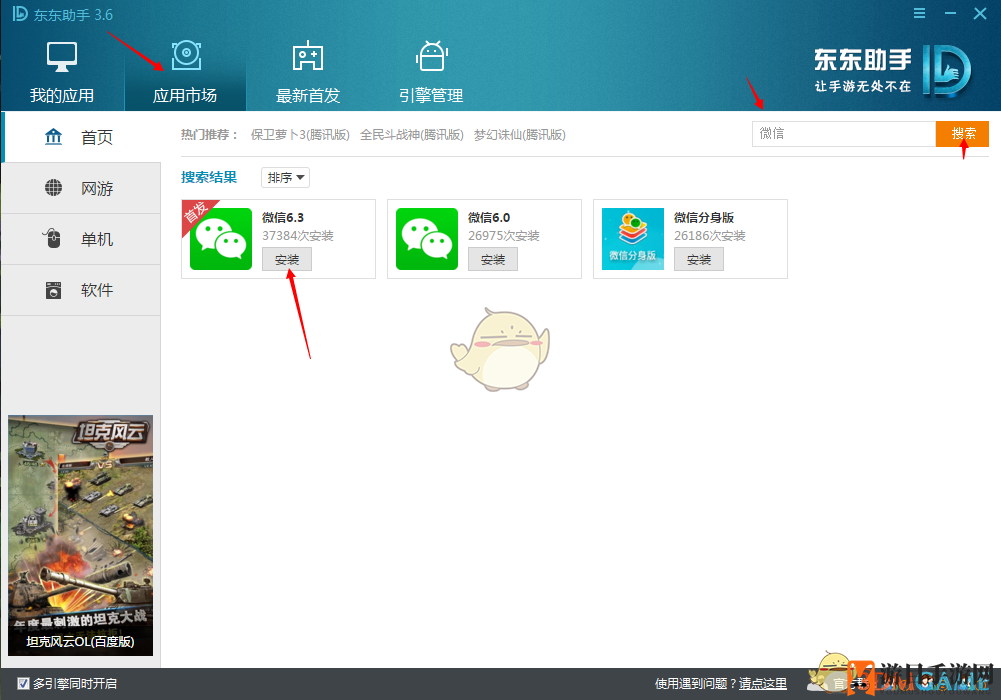Install 微信分身版
The image size is (1001, 700).
coord(699,260)
